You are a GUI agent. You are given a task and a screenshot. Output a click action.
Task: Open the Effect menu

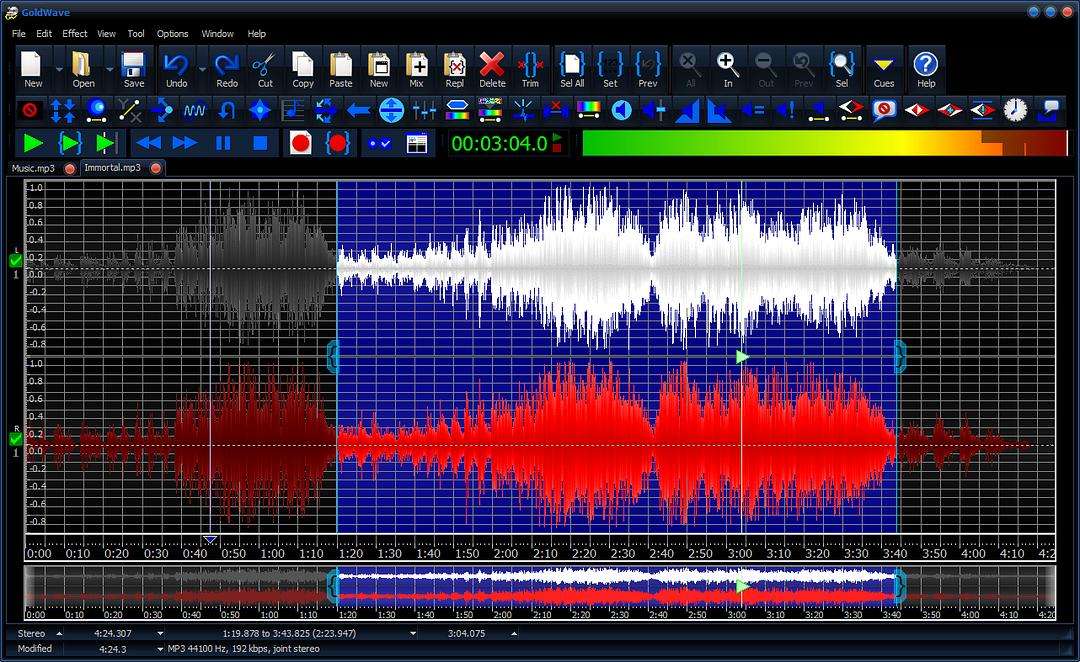click(x=75, y=34)
